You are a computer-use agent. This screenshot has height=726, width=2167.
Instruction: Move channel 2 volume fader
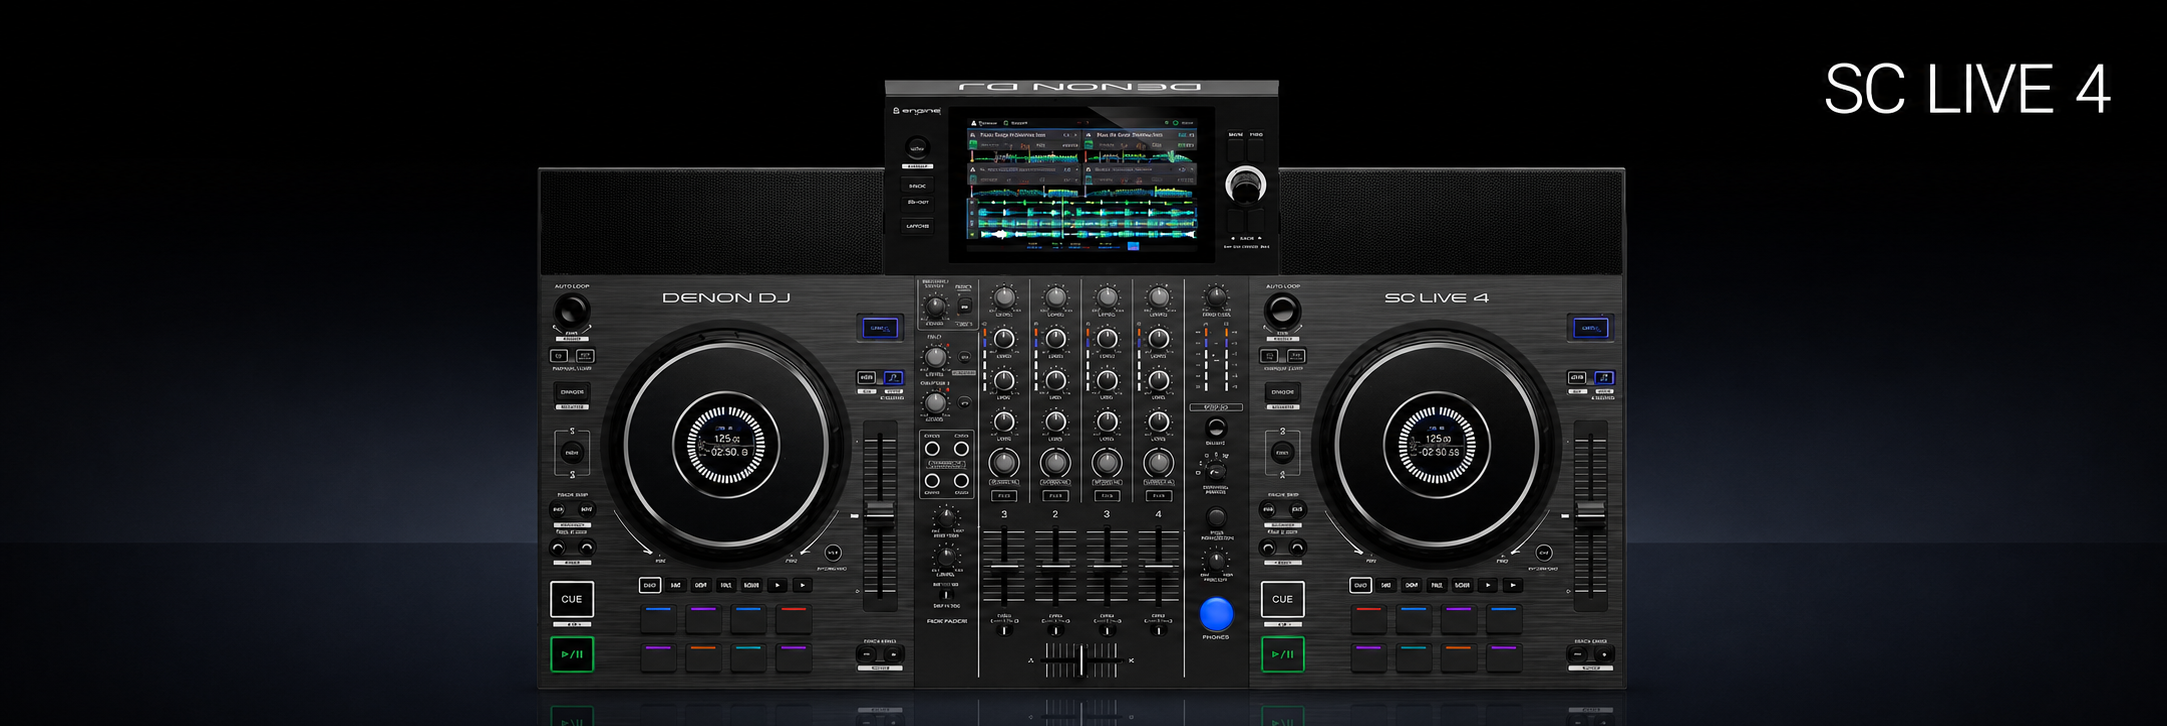(1055, 567)
